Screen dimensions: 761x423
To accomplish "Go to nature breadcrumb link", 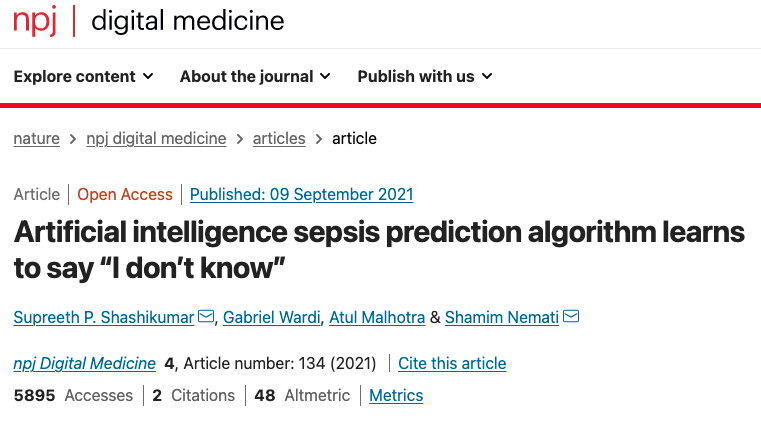I will coord(36,138).
